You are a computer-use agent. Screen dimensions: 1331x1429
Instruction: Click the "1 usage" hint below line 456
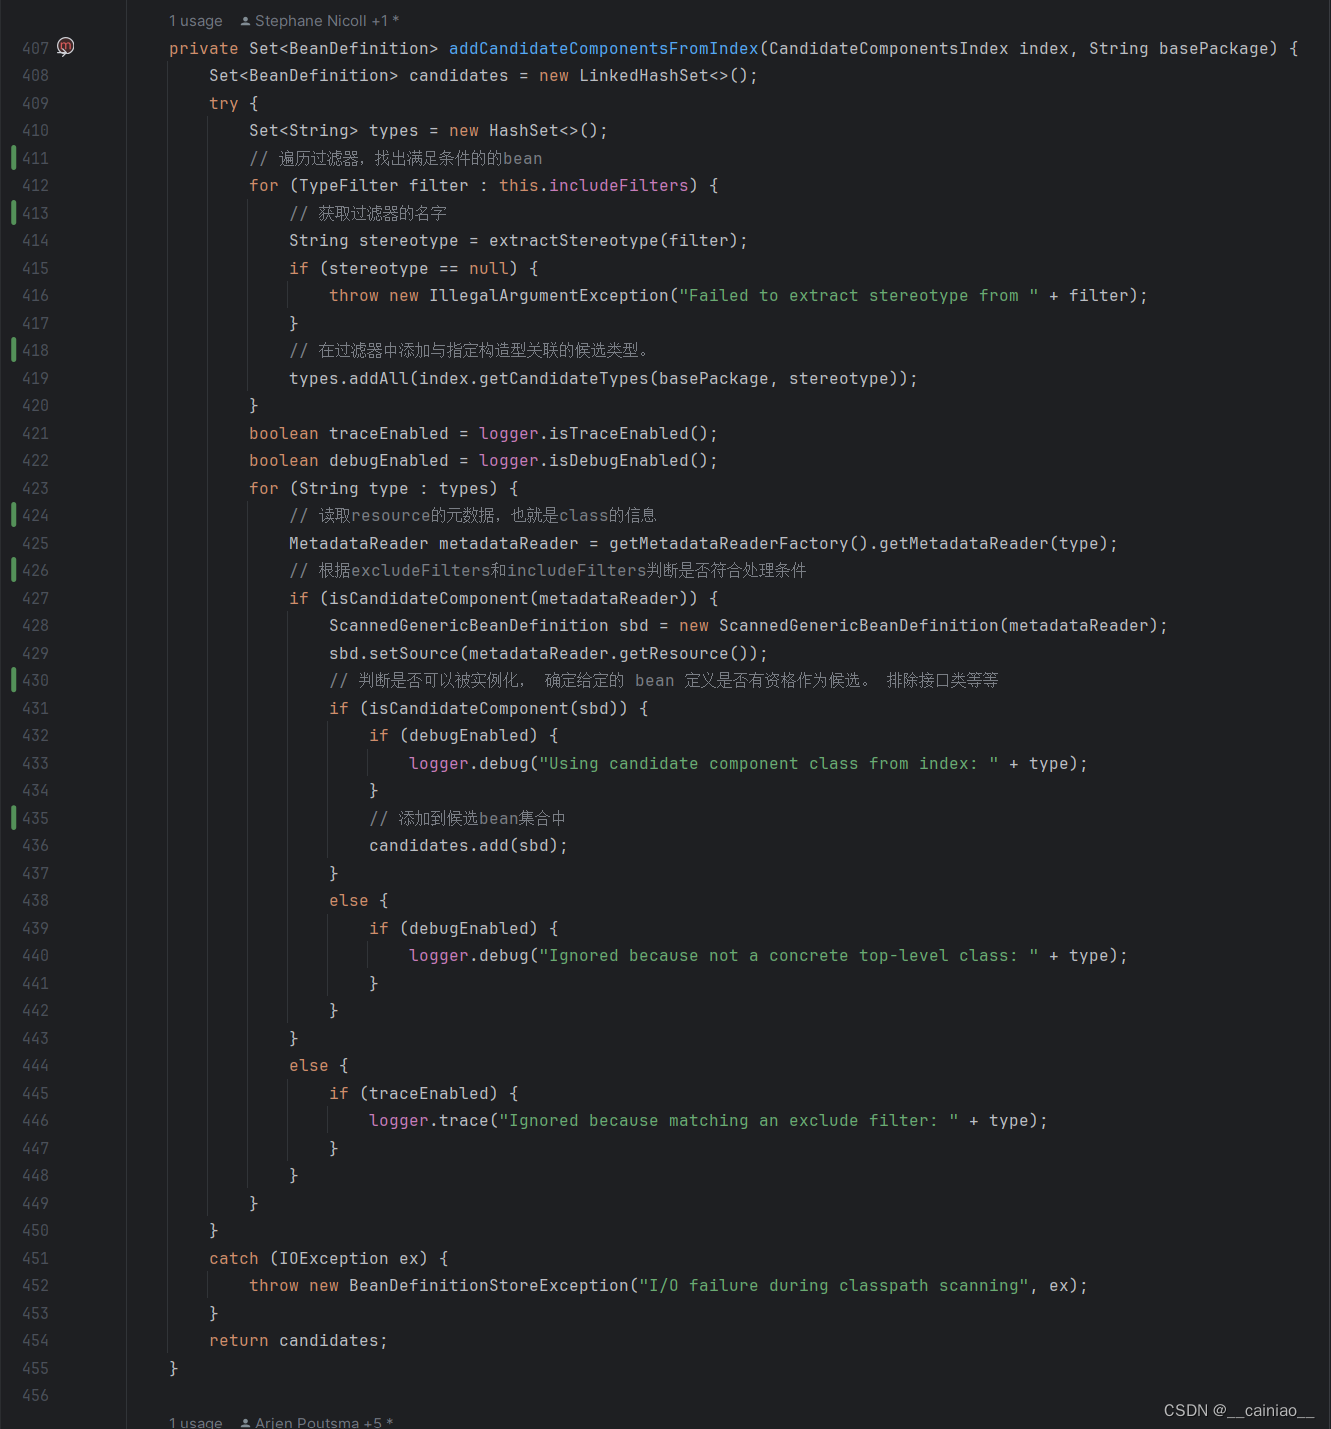pos(196,1422)
